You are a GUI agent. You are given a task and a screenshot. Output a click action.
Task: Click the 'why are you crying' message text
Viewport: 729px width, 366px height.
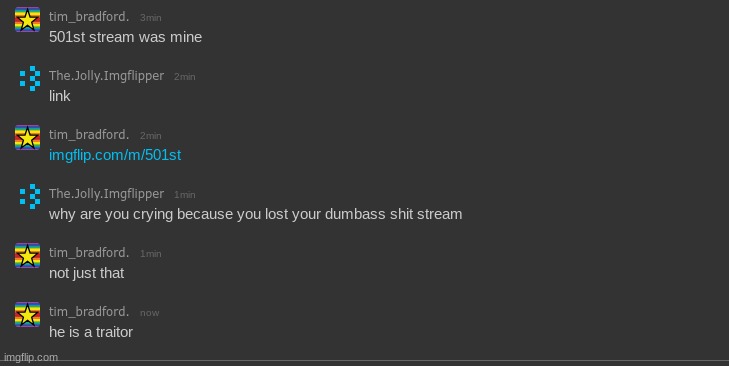256,214
